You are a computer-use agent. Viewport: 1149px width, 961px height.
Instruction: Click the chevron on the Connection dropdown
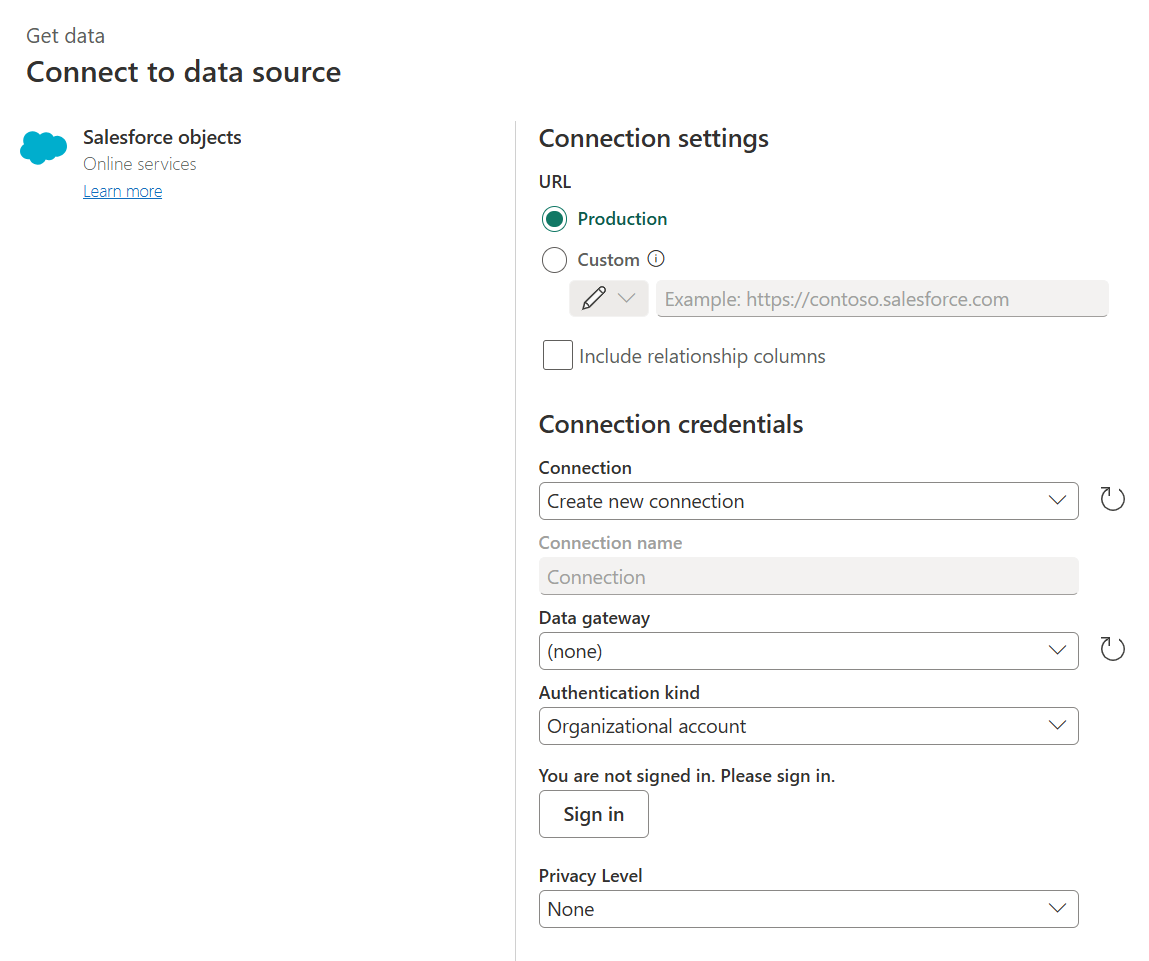(x=1058, y=500)
